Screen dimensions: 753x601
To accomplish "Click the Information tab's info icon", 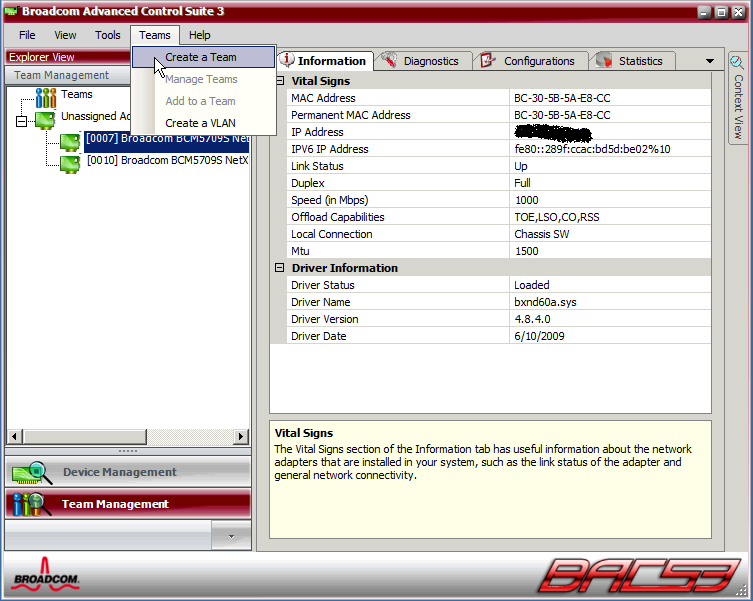I will tap(287, 60).
